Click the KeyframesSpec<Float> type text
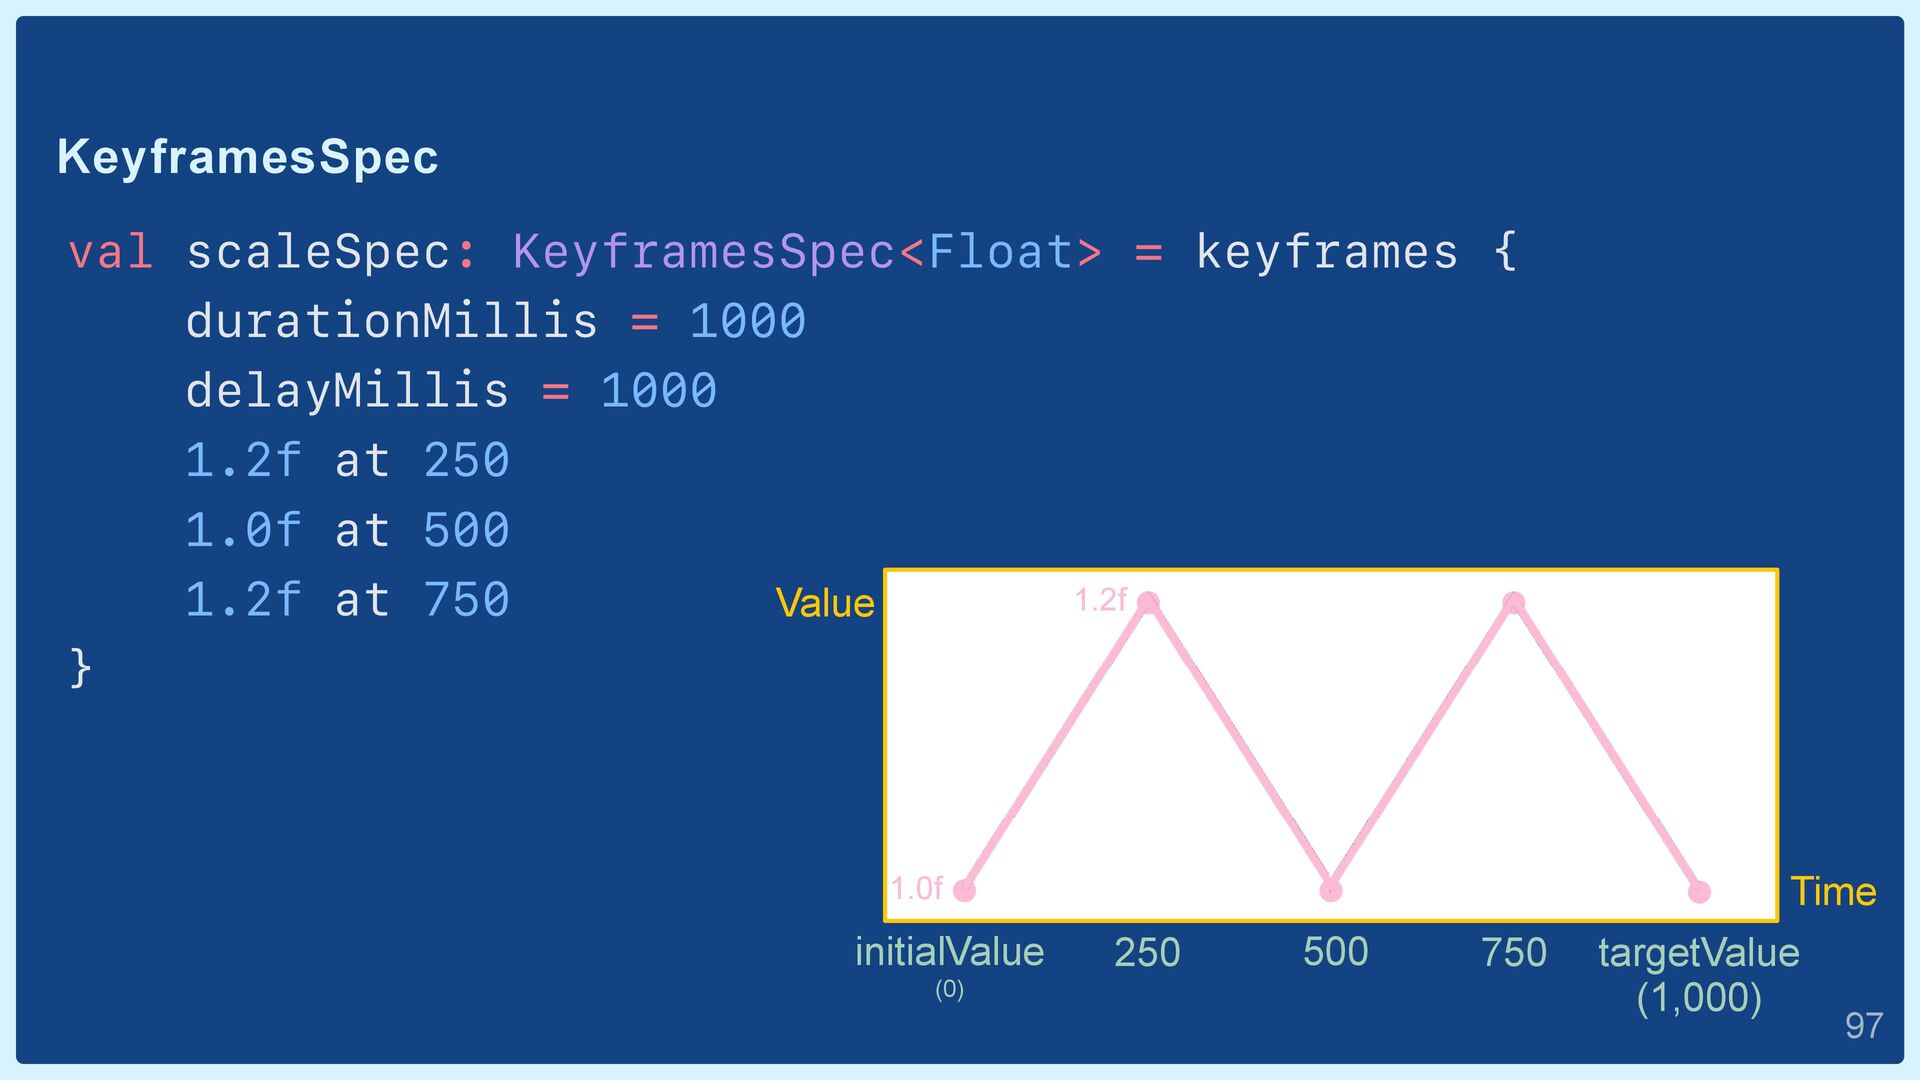The image size is (1920, 1080). tap(807, 251)
